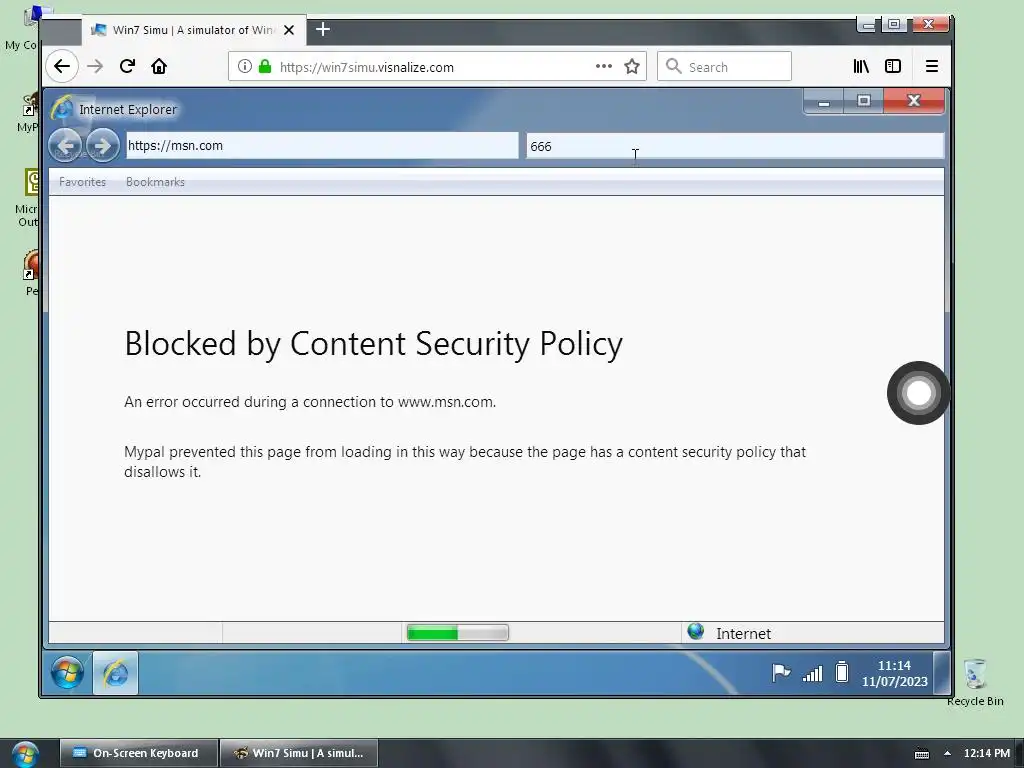This screenshot has height=768, width=1024.
Task: Select the Recycle Bin desktop icon
Action: (975, 682)
